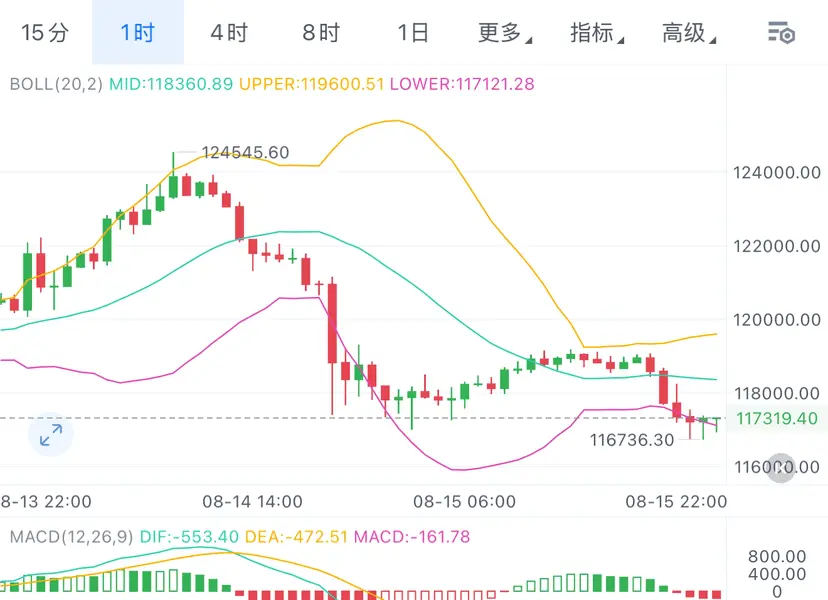
Task: Tap the MACD(12,26,9) indicator label
Action: (72, 537)
